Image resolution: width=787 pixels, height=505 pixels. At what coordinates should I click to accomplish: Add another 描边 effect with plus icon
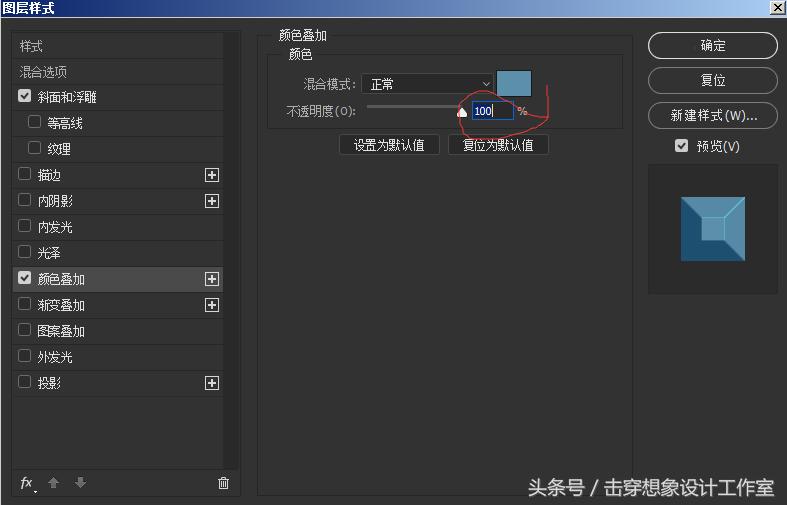212,175
